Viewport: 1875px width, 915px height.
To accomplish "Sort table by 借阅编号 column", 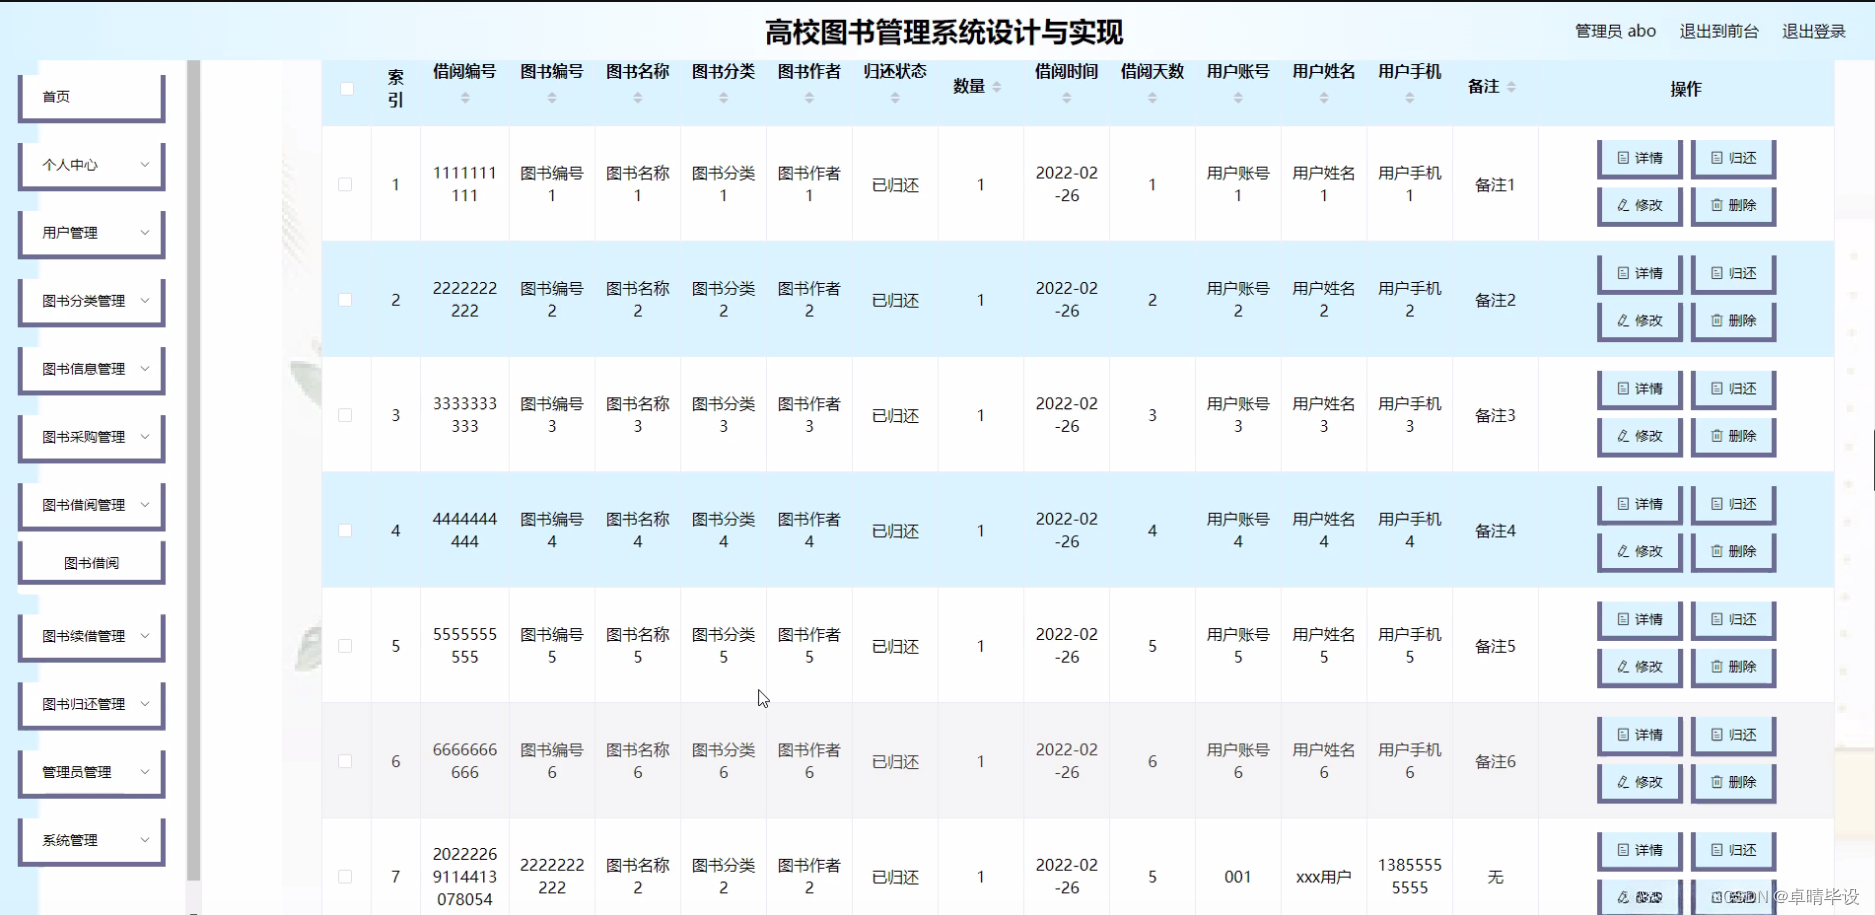I will [x=464, y=97].
